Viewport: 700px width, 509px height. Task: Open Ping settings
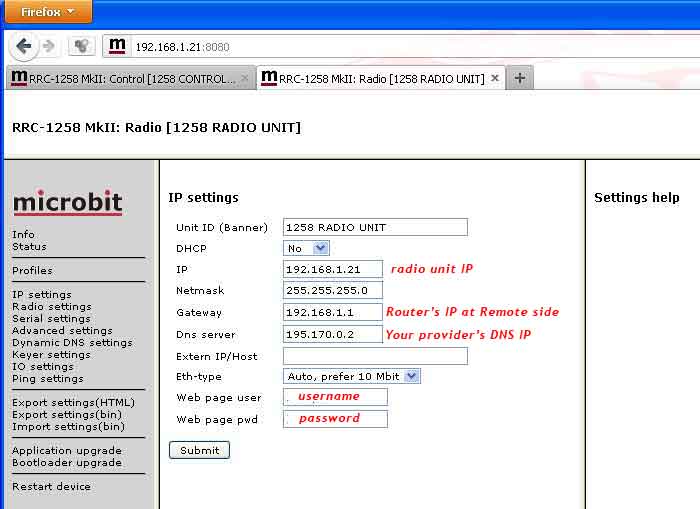tap(48, 379)
